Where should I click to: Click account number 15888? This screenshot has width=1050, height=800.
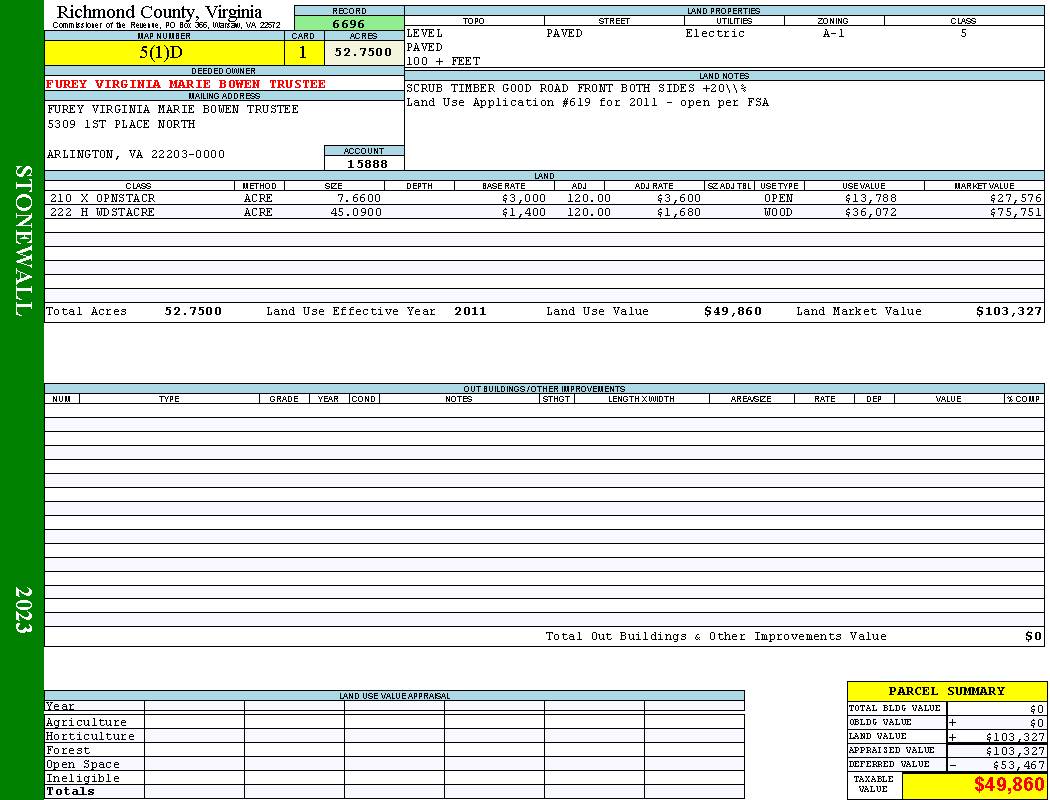(x=367, y=163)
